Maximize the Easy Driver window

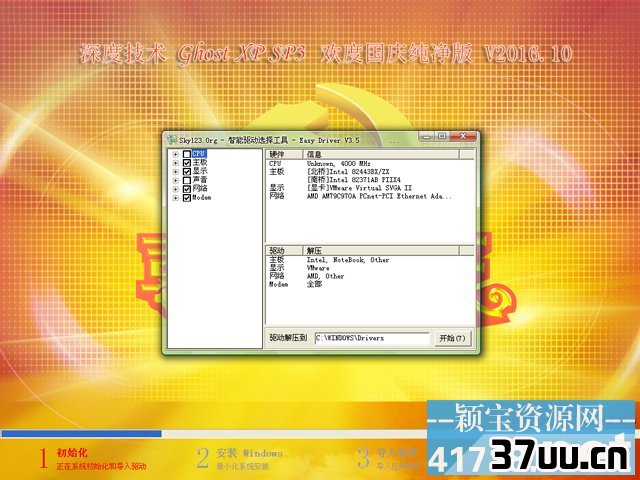(x=442, y=137)
